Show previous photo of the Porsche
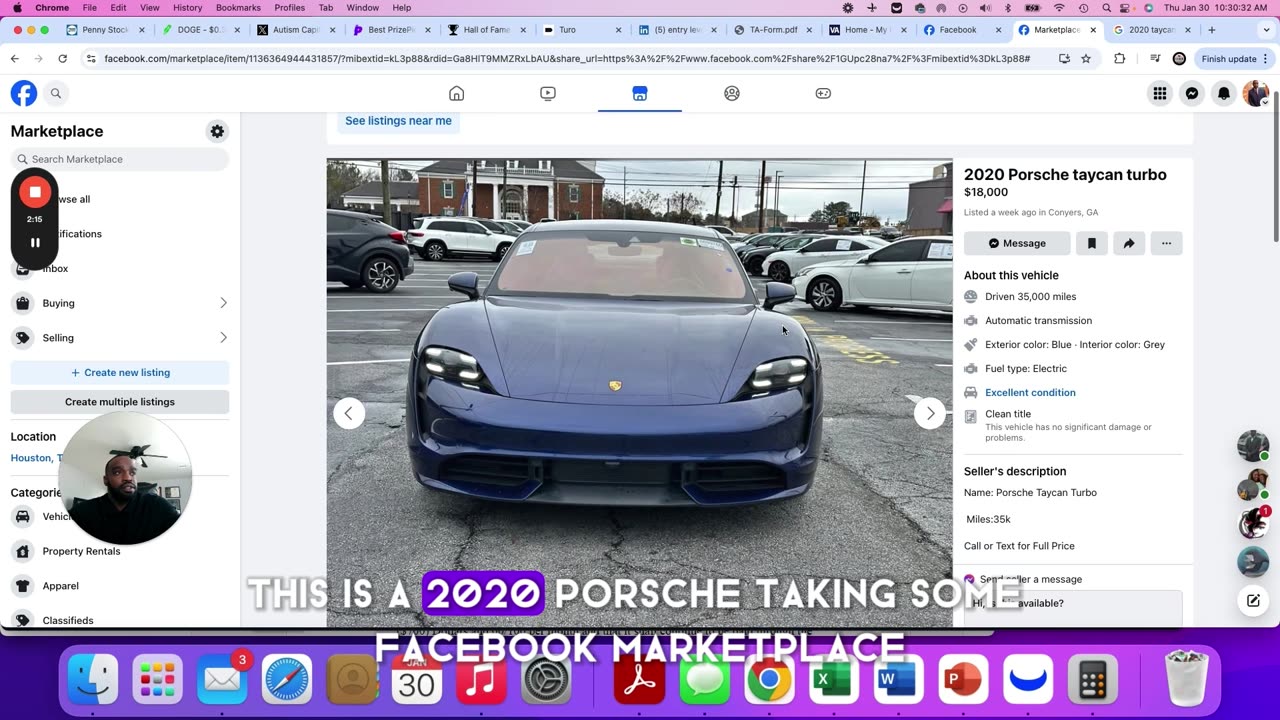The height and width of the screenshot is (720, 1280). (349, 413)
